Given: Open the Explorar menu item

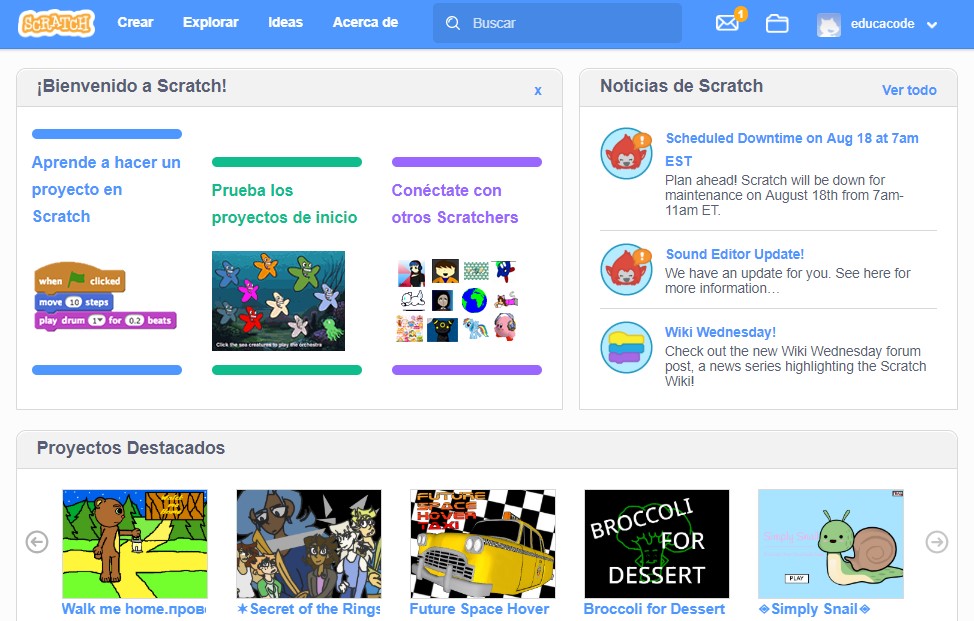Looking at the screenshot, I should pos(211,22).
